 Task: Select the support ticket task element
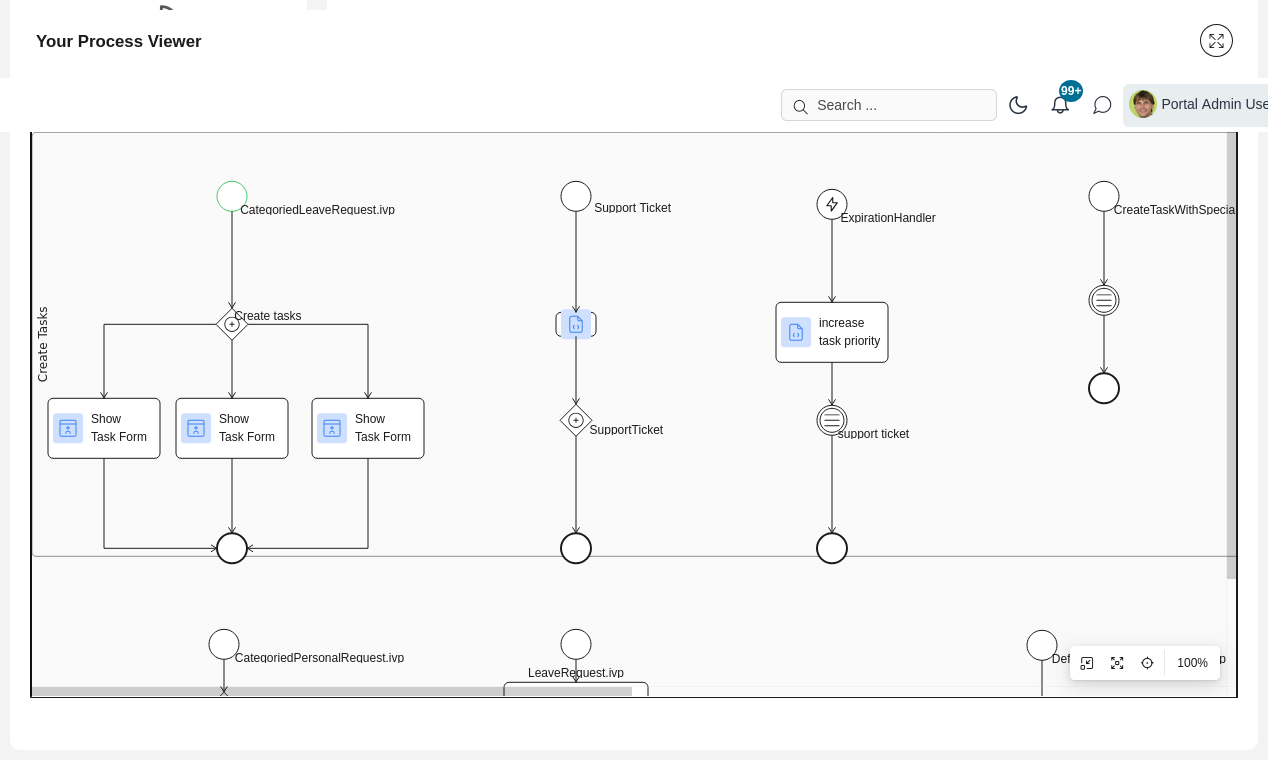coord(832,420)
